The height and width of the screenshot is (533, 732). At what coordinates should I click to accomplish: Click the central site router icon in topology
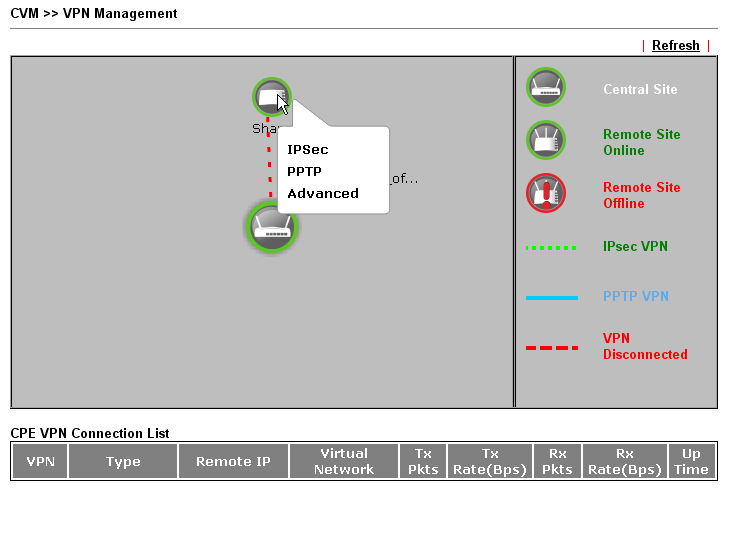click(x=272, y=227)
